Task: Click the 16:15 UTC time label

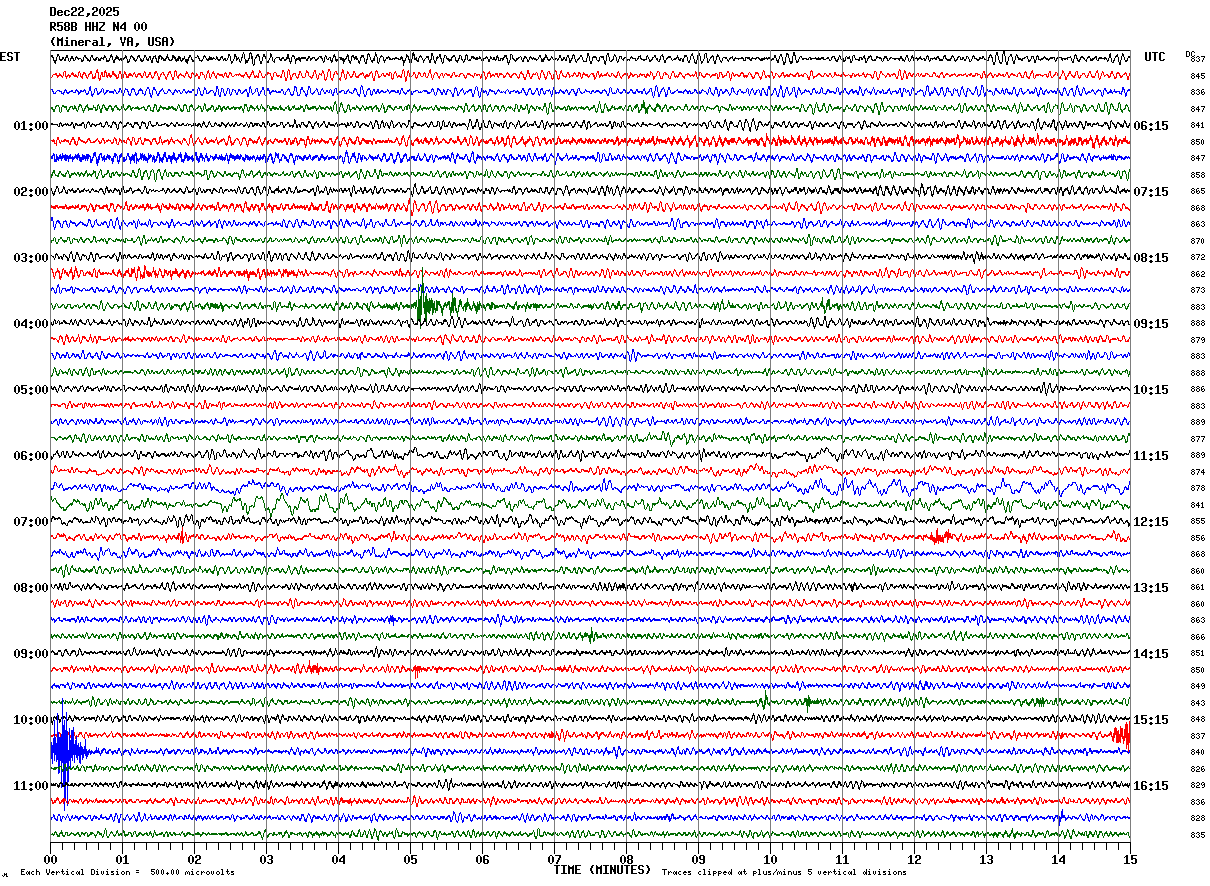Action: [x=1151, y=786]
